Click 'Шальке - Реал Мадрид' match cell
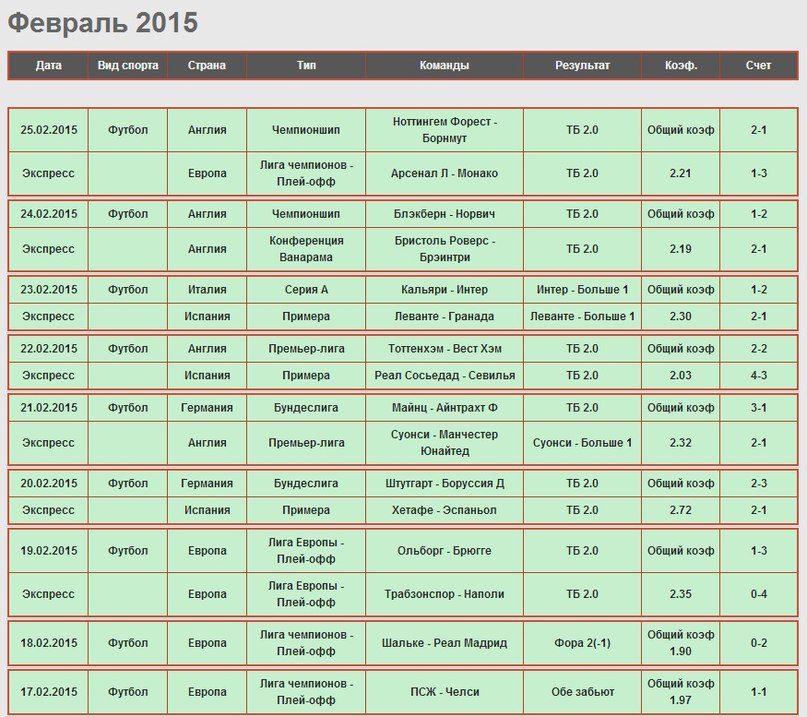The height and width of the screenshot is (717, 807). (444, 643)
